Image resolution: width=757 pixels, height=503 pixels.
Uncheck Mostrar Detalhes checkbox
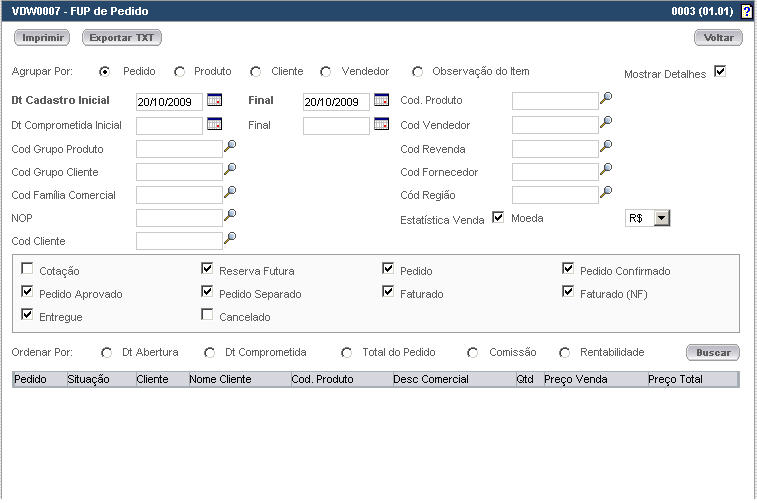pyautogui.click(x=719, y=72)
